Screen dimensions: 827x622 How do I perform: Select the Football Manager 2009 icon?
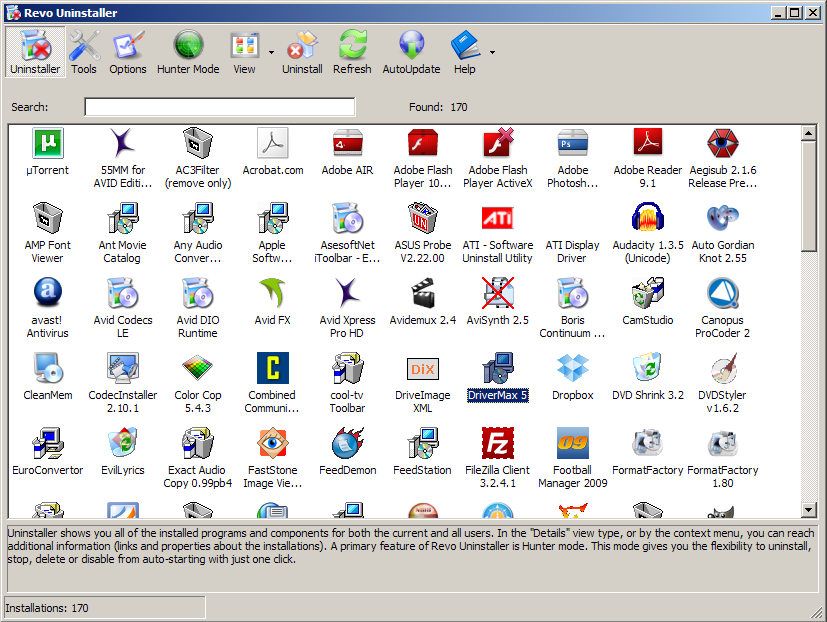(573, 445)
